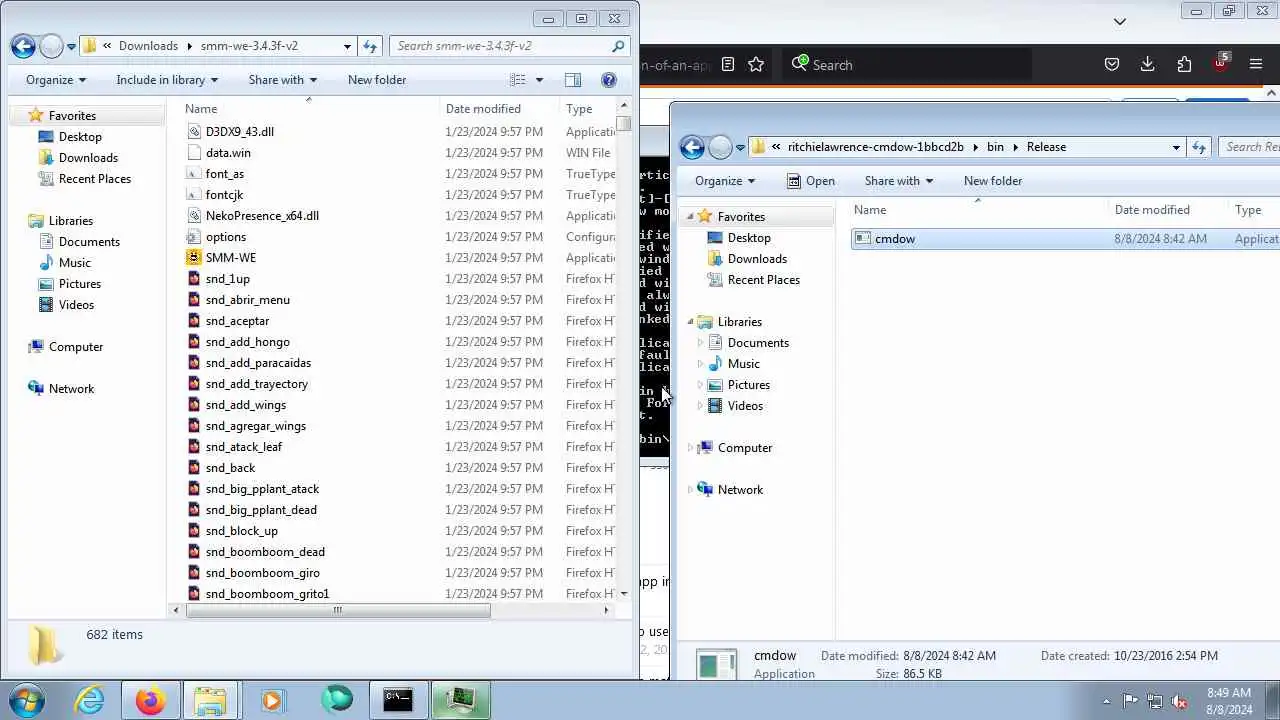Image resolution: width=1280 pixels, height=720 pixels.
Task: Open Recent Places in smm-we sidebar
Action: 95,179
